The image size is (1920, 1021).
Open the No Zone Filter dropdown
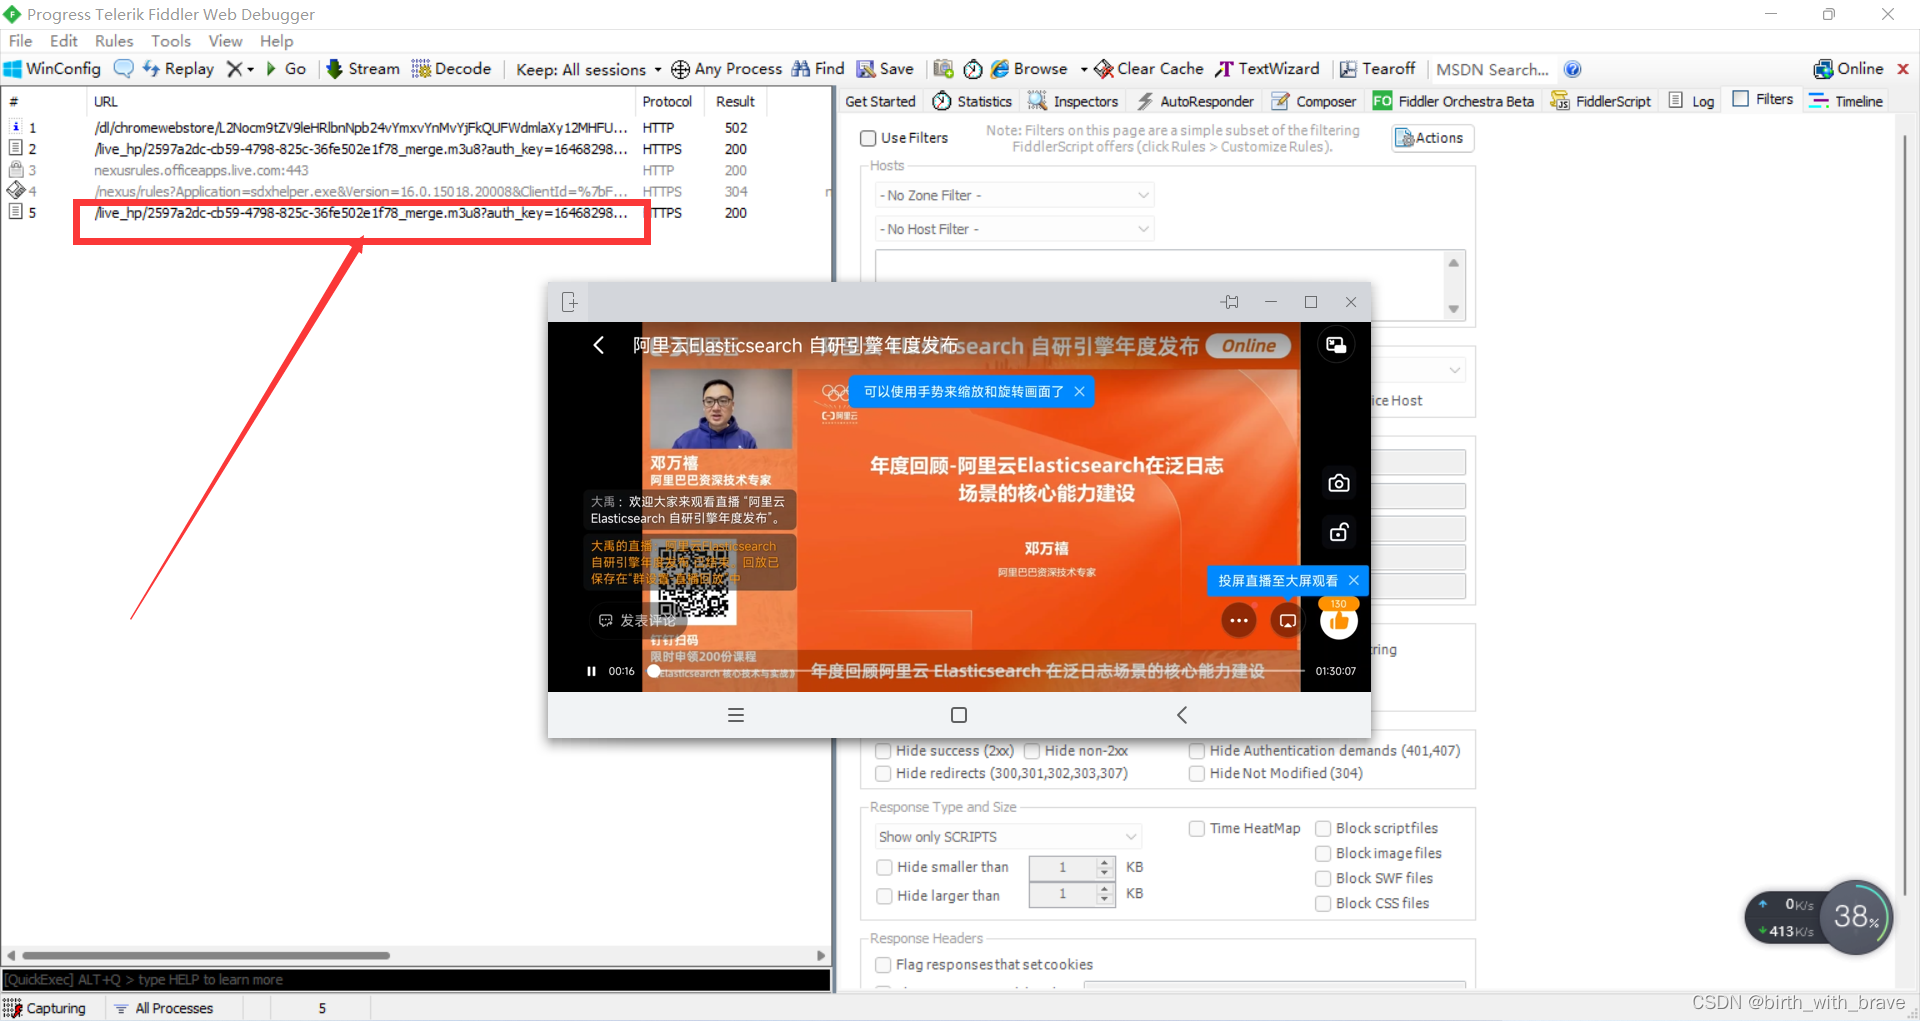click(1014, 195)
